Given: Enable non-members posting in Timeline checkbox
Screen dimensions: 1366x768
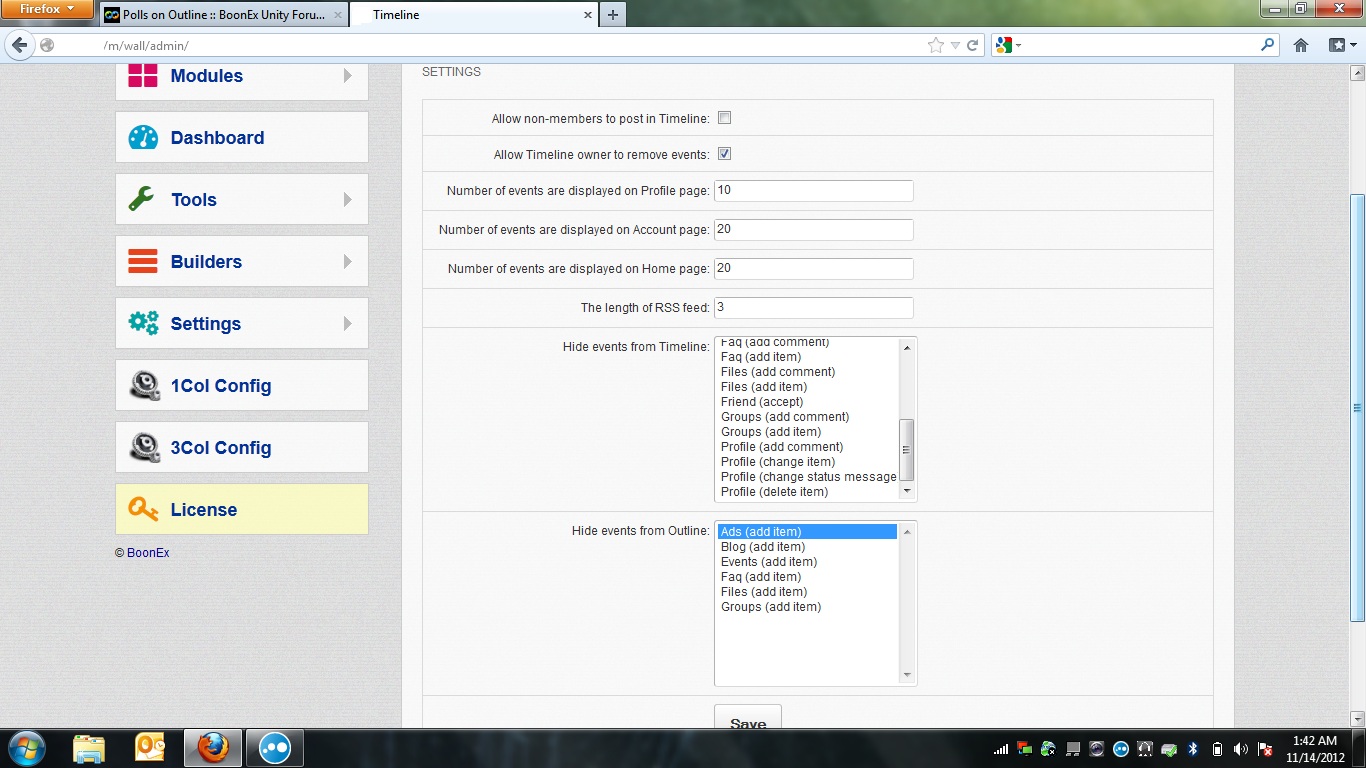Looking at the screenshot, I should coord(725,118).
